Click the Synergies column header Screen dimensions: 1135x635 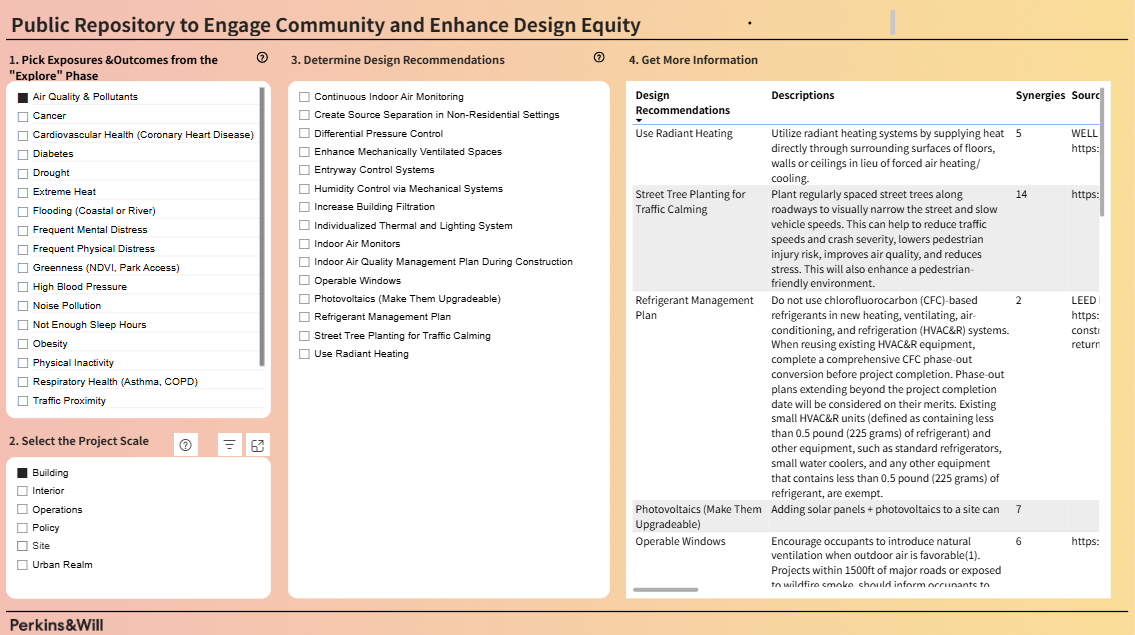[x=1040, y=96]
